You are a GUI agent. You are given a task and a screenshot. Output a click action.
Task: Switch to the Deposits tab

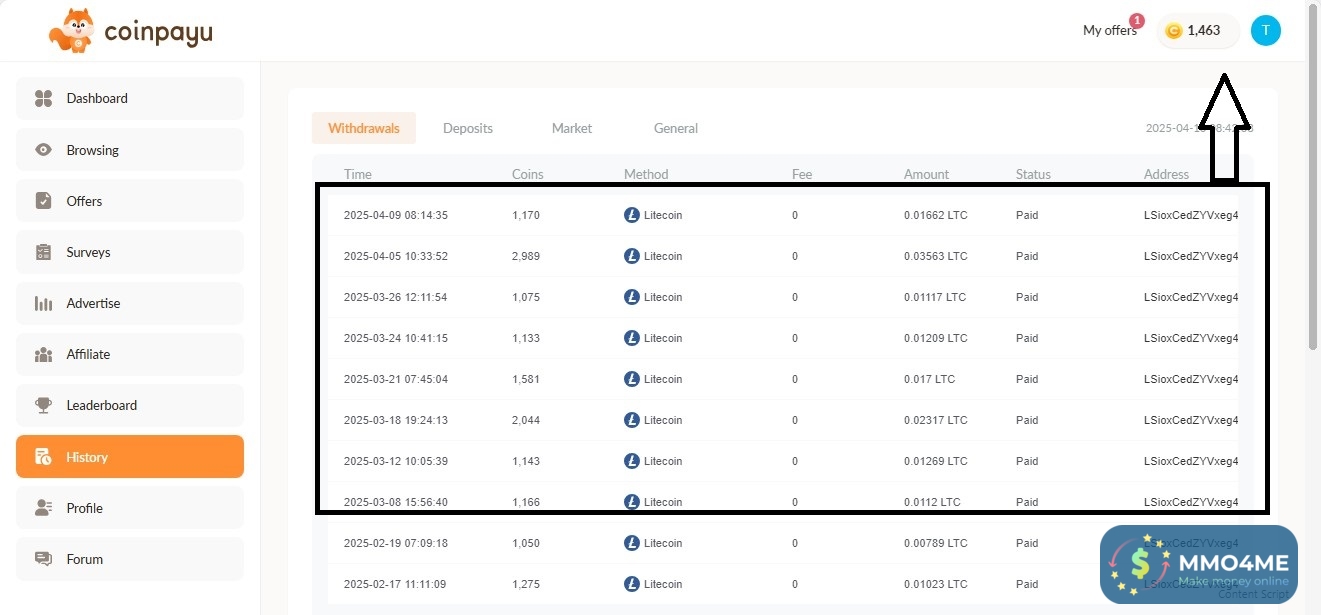tap(467, 128)
